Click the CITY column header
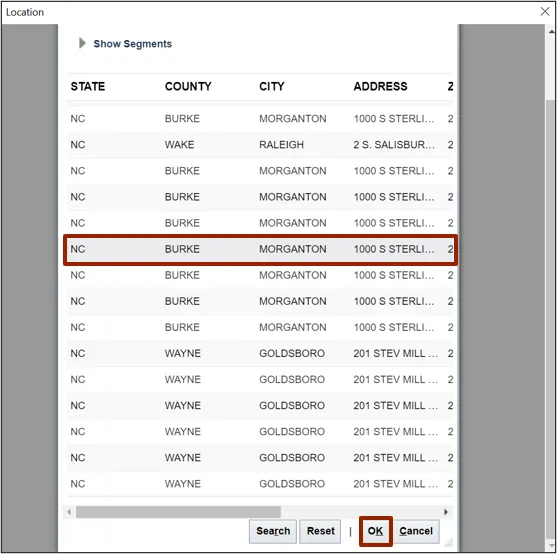This screenshot has width=557, height=554. [272, 86]
